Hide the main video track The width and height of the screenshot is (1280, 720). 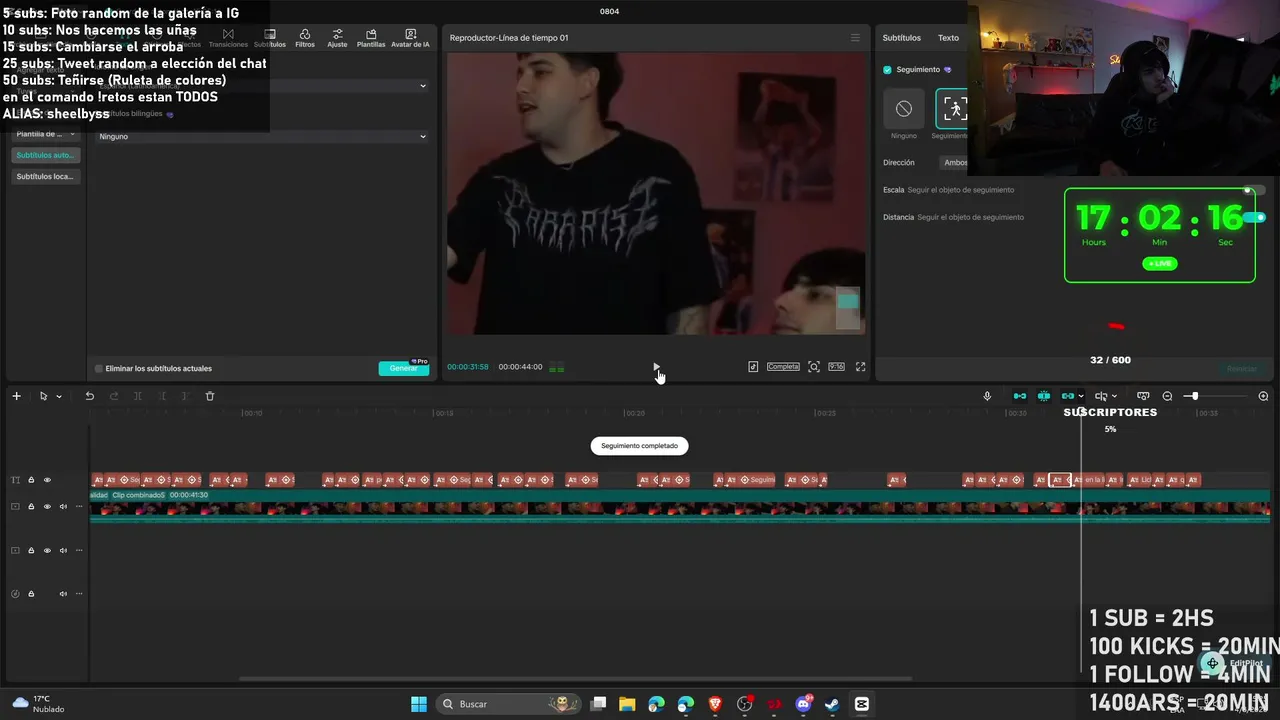pos(47,507)
